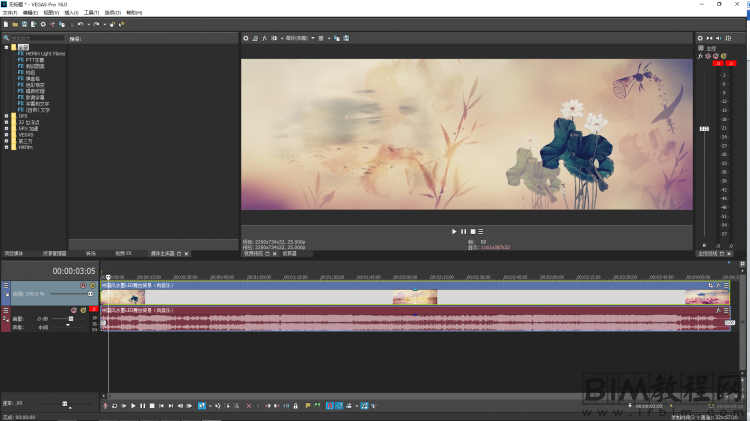The image size is (750, 421).
Task: Adjust the audio track volume slider
Action: click(71, 319)
